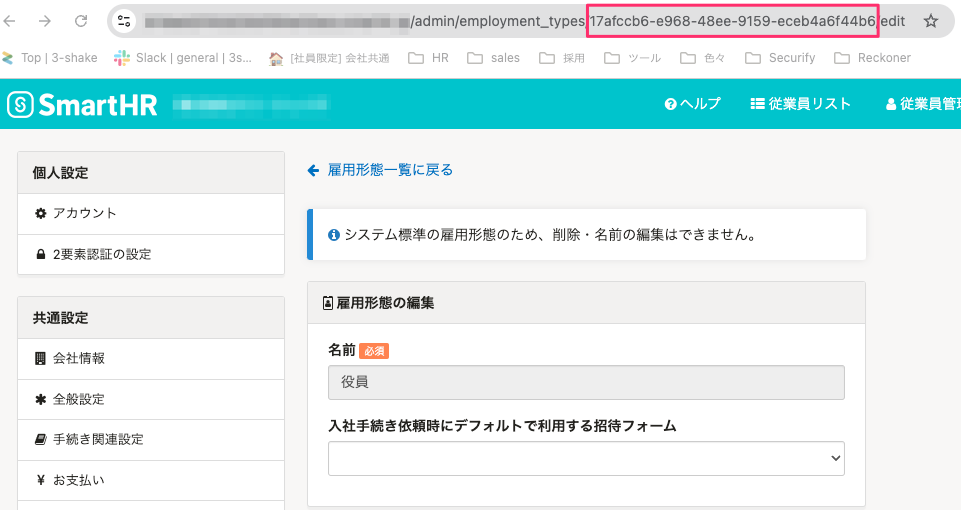Open 全般設定 in the sidebar
The height and width of the screenshot is (510, 961).
click(151, 400)
